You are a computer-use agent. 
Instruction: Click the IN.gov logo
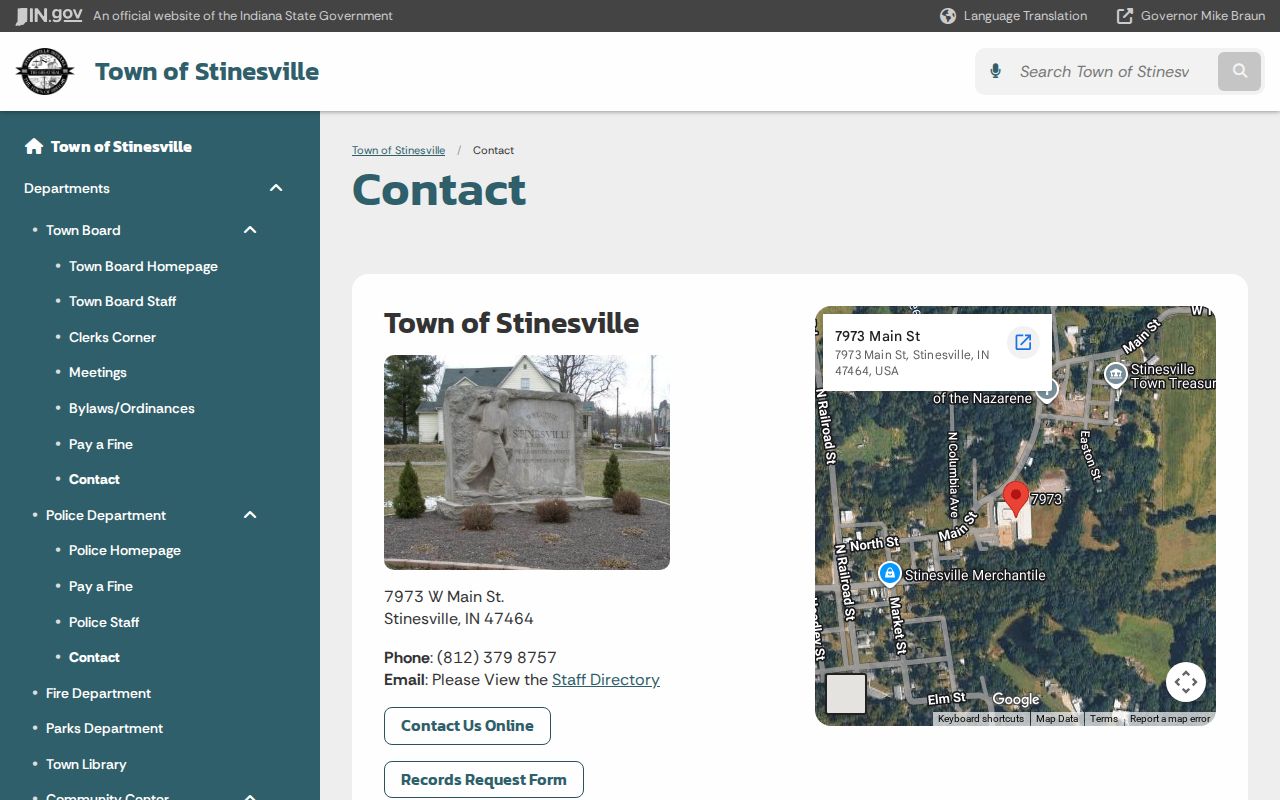click(49, 16)
